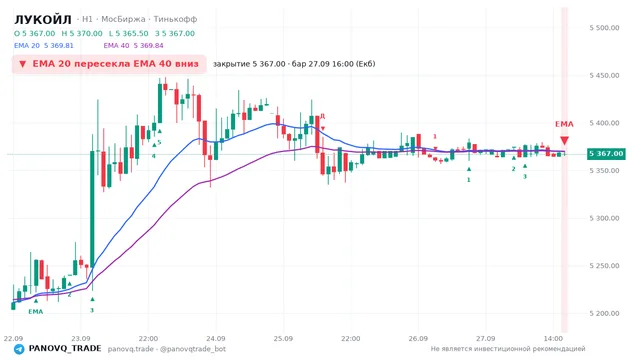Click the 25.09 date axis label
The height and width of the screenshot is (360, 640).
pos(283,338)
